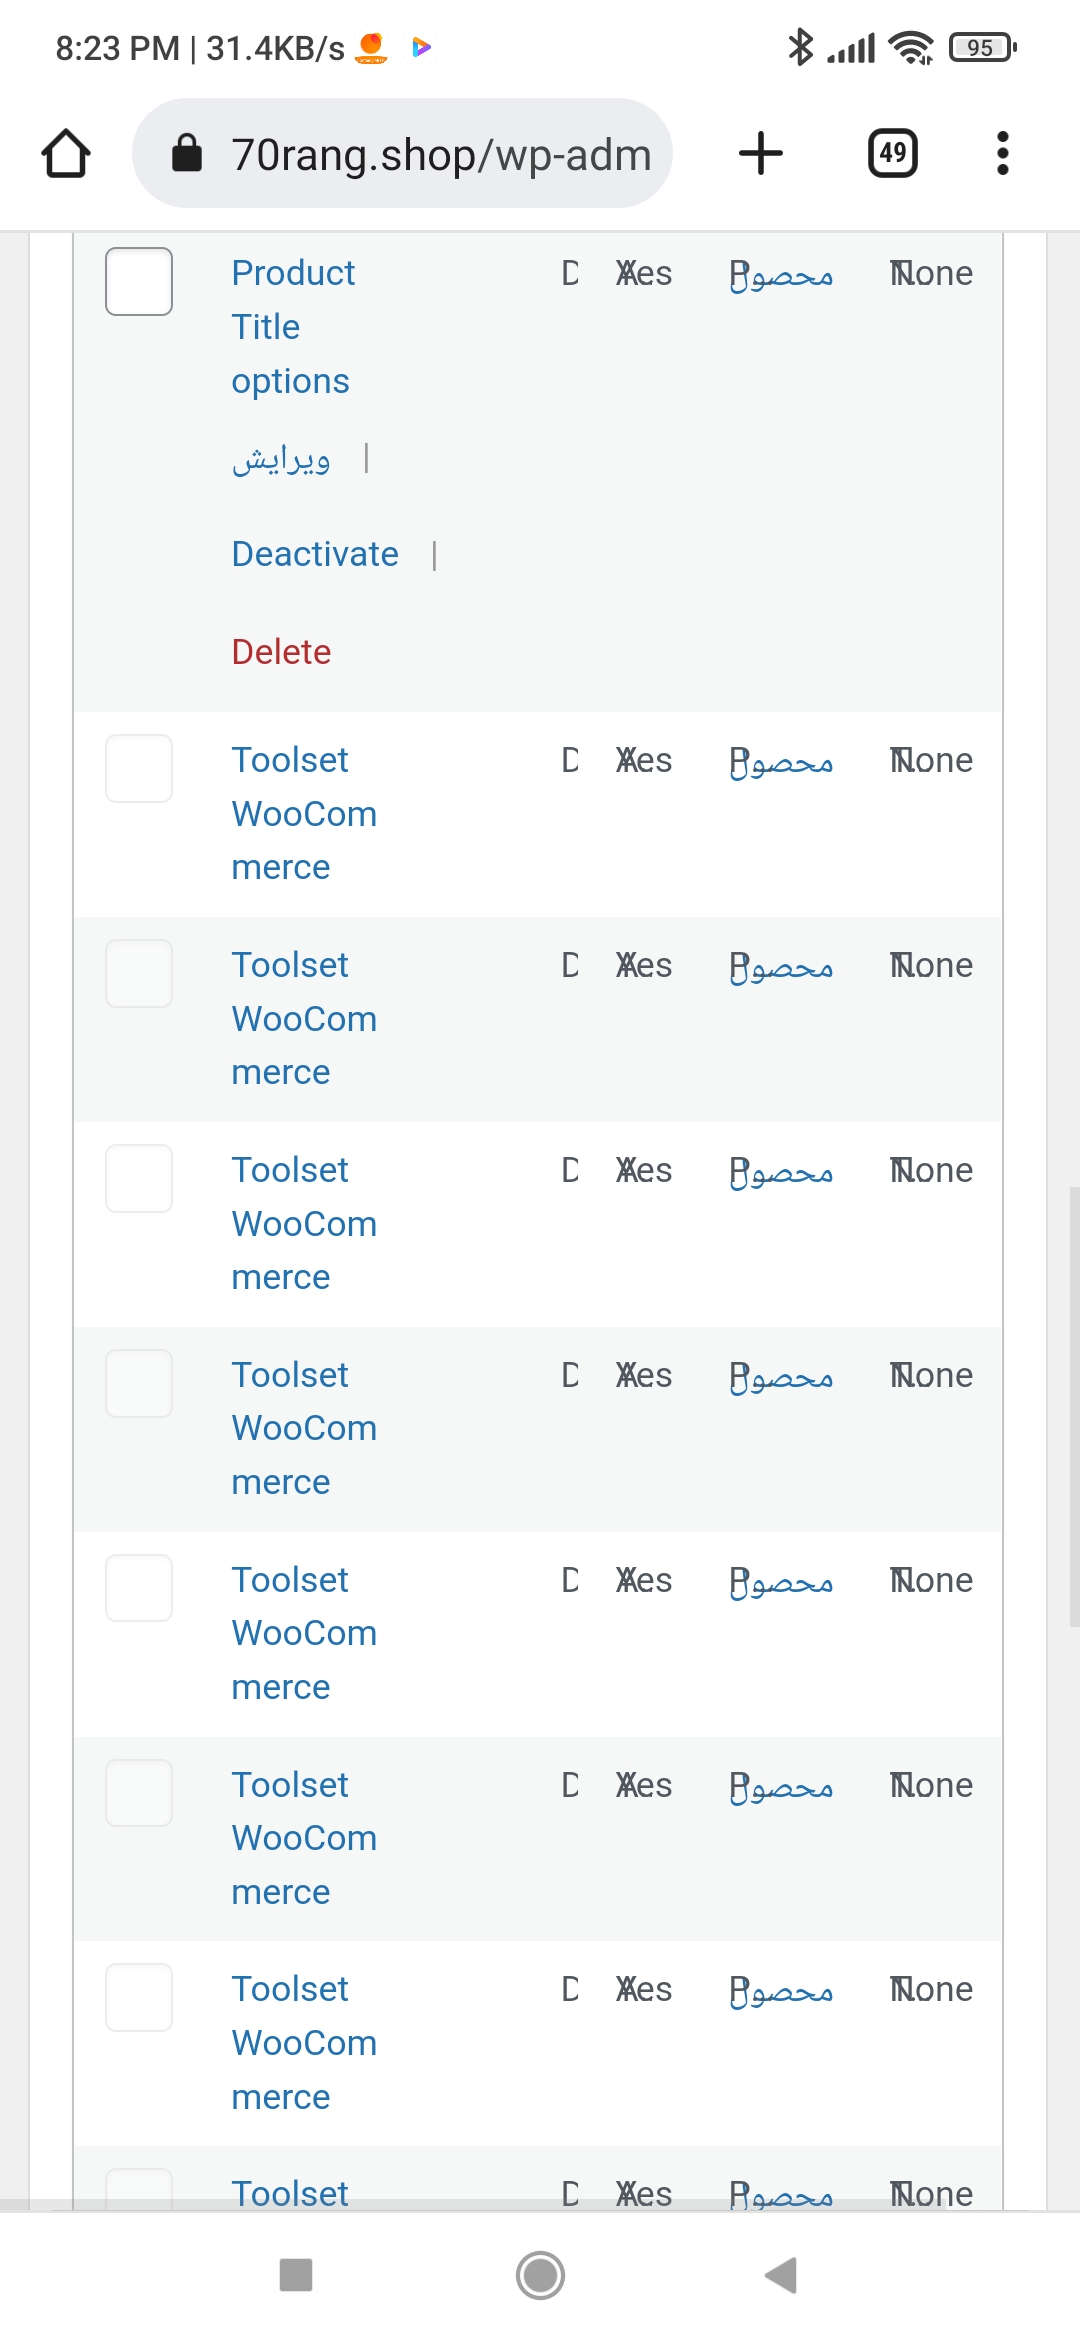The image size is (1080, 2340).
Task: Click the ویرایش edit link
Action: (x=281, y=459)
